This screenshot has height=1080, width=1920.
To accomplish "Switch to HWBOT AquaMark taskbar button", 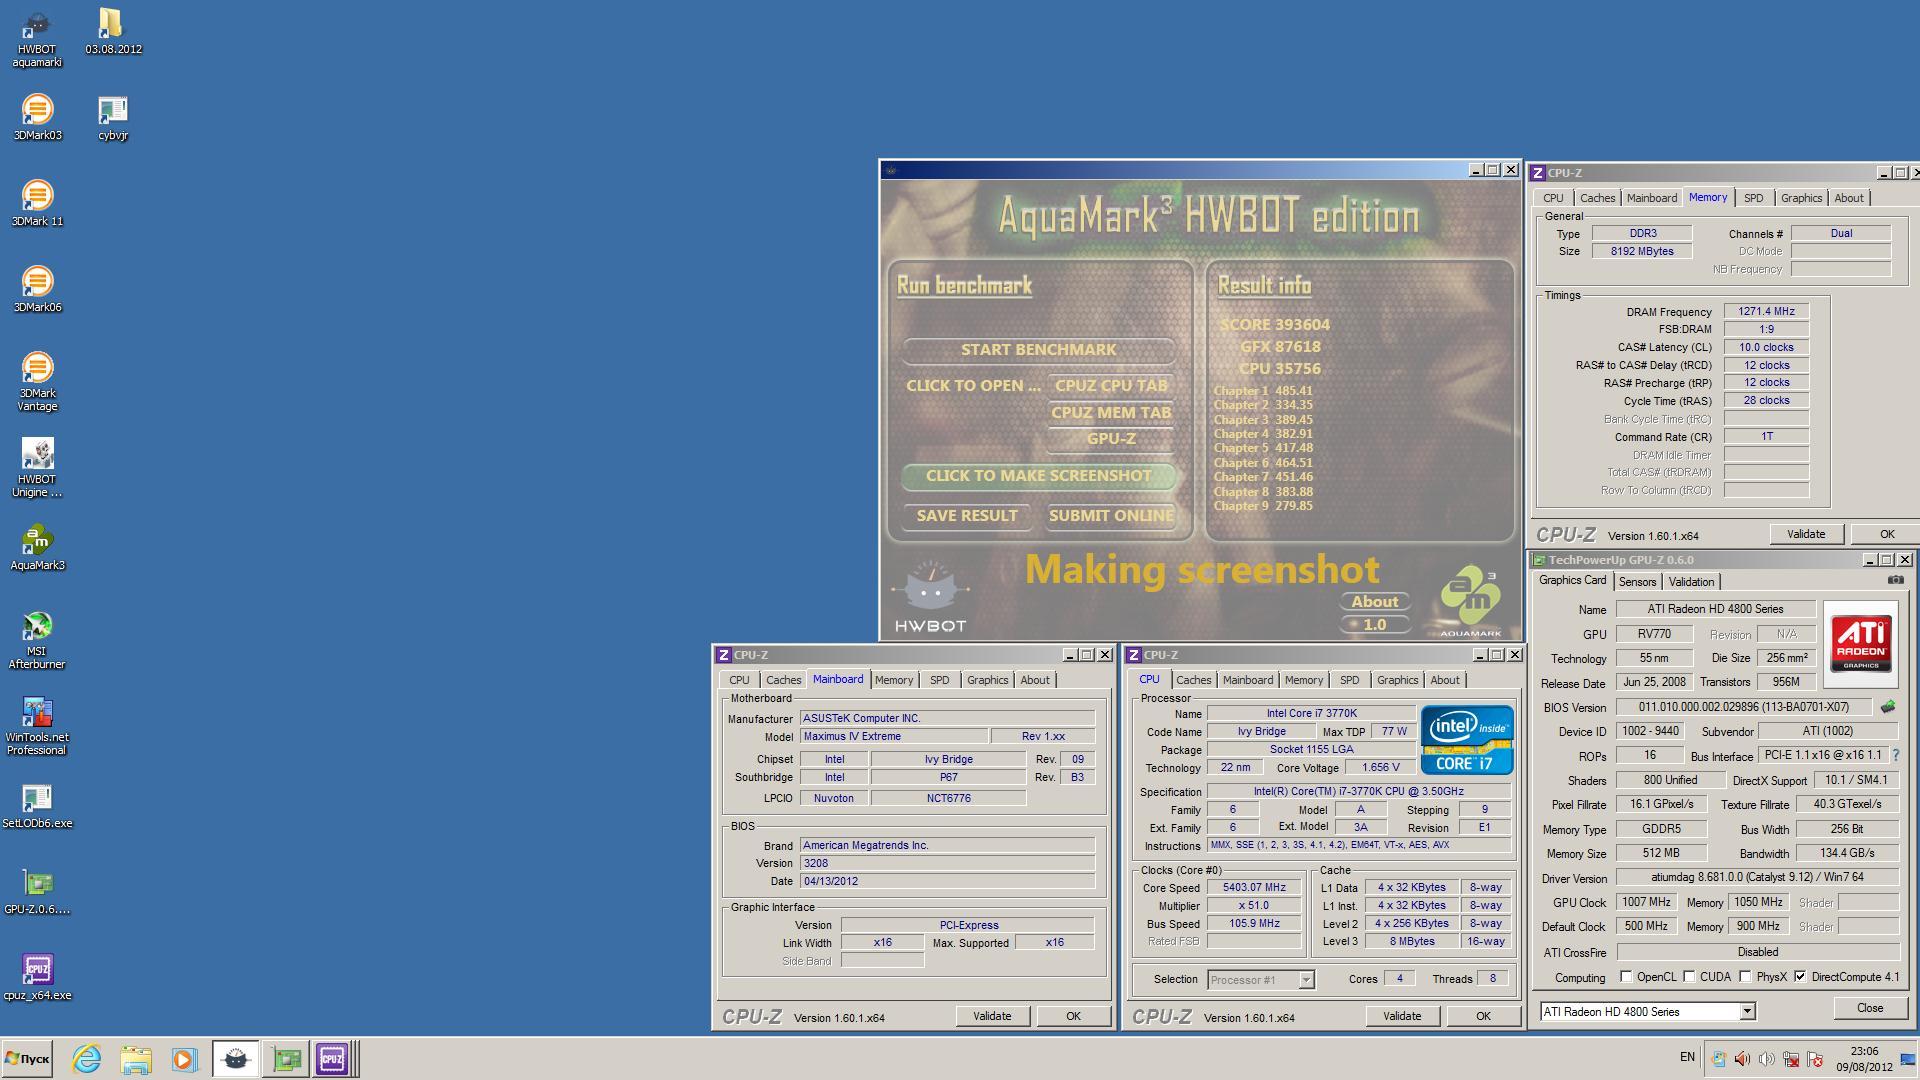I will [x=236, y=1058].
